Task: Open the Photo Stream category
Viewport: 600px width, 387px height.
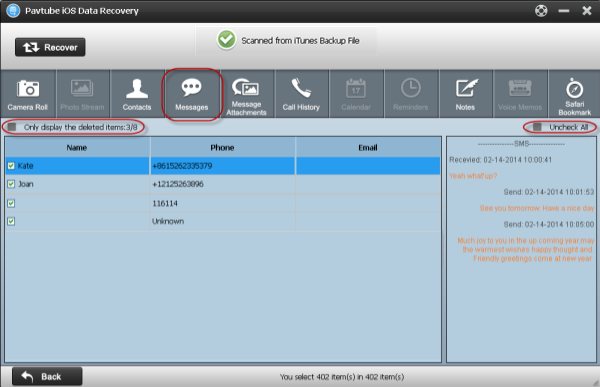Action: point(83,94)
